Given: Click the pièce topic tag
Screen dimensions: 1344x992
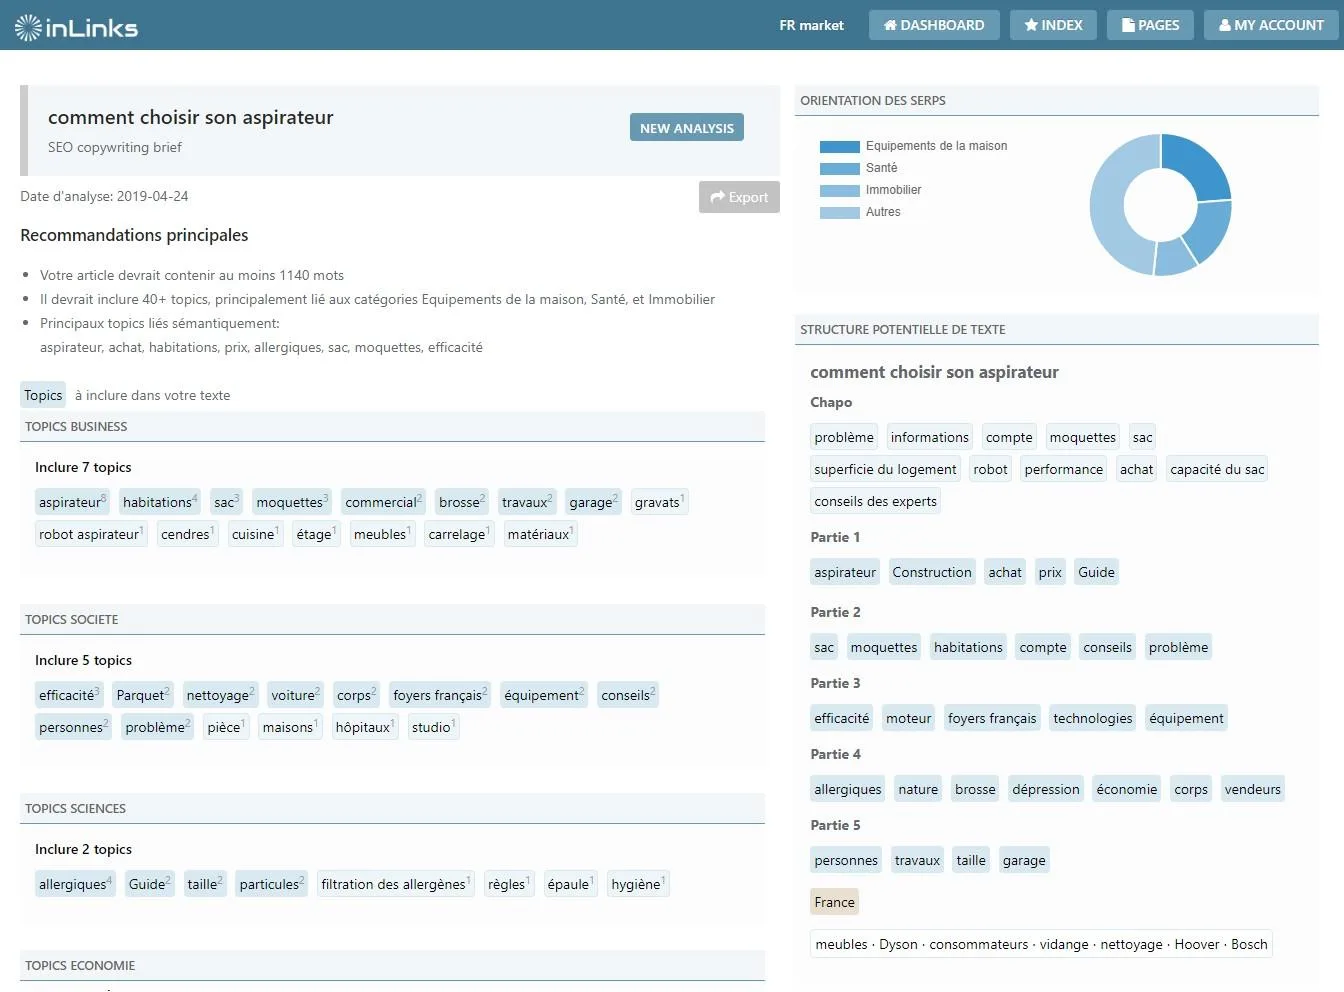Looking at the screenshot, I should [226, 727].
